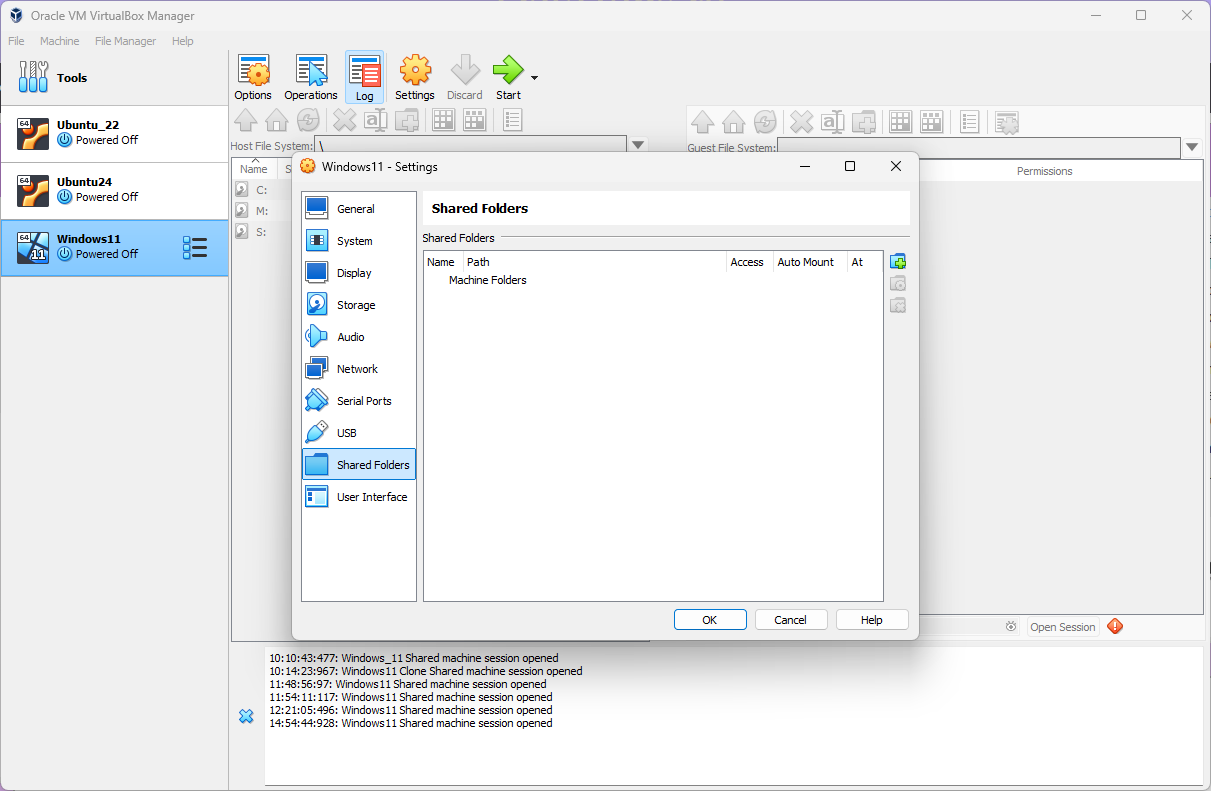Click the remove shared folder icon
Screen dimensions: 1211x791
[898, 305]
